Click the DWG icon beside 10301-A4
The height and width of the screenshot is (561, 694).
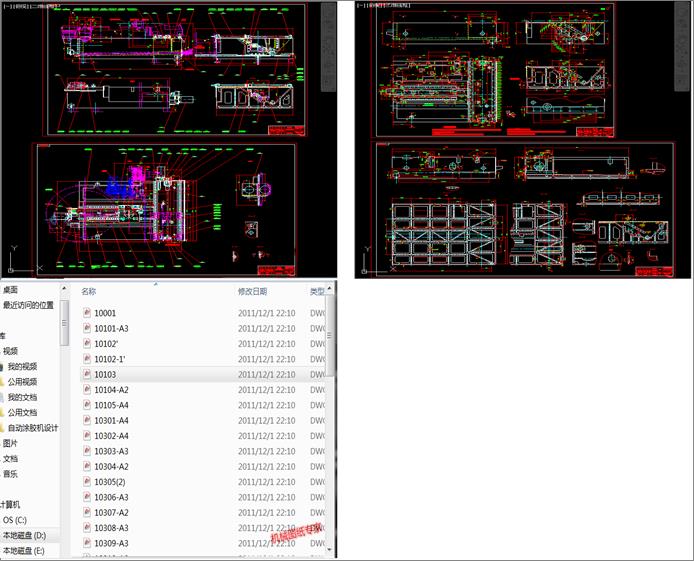pos(87,420)
